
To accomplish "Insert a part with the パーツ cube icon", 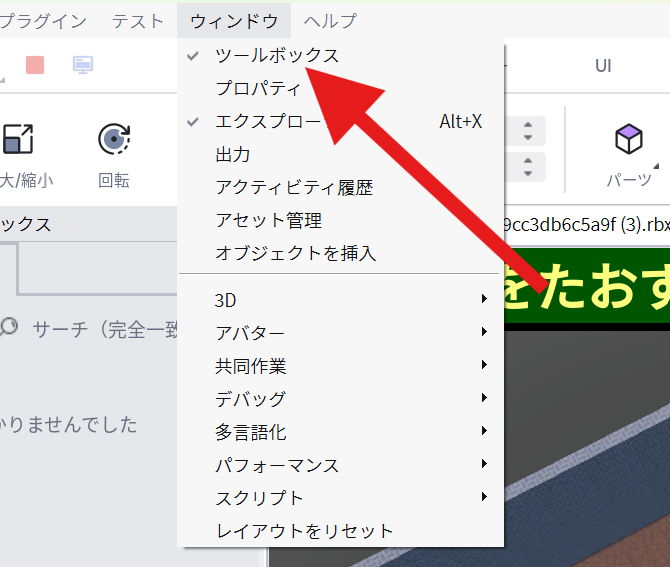I will click(x=628, y=141).
